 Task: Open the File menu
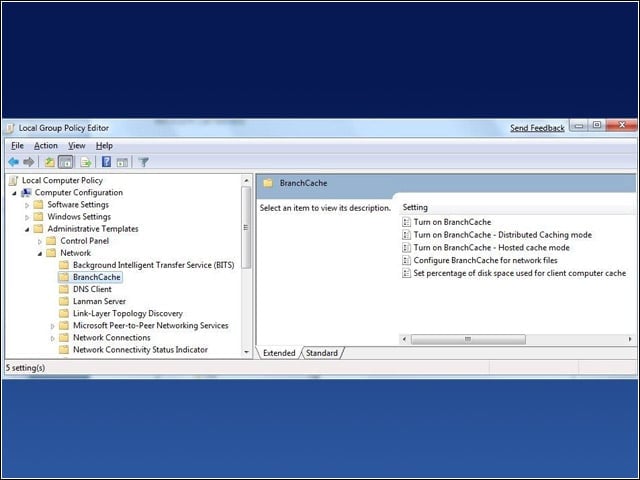(x=17, y=146)
